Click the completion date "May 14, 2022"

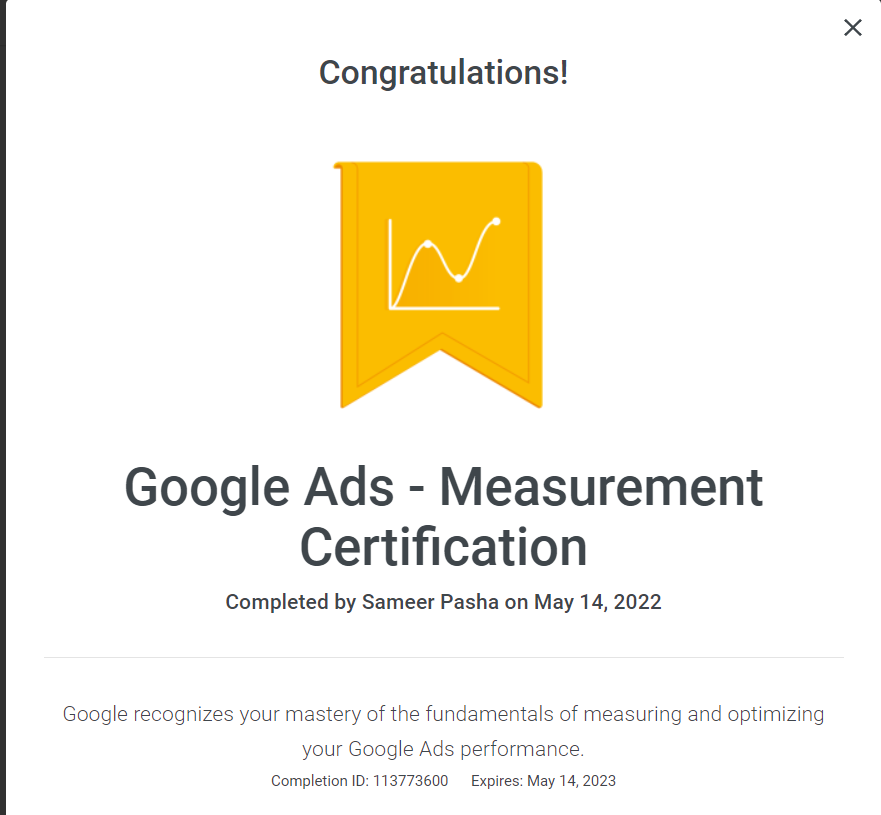pyautogui.click(x=598, y=602)
